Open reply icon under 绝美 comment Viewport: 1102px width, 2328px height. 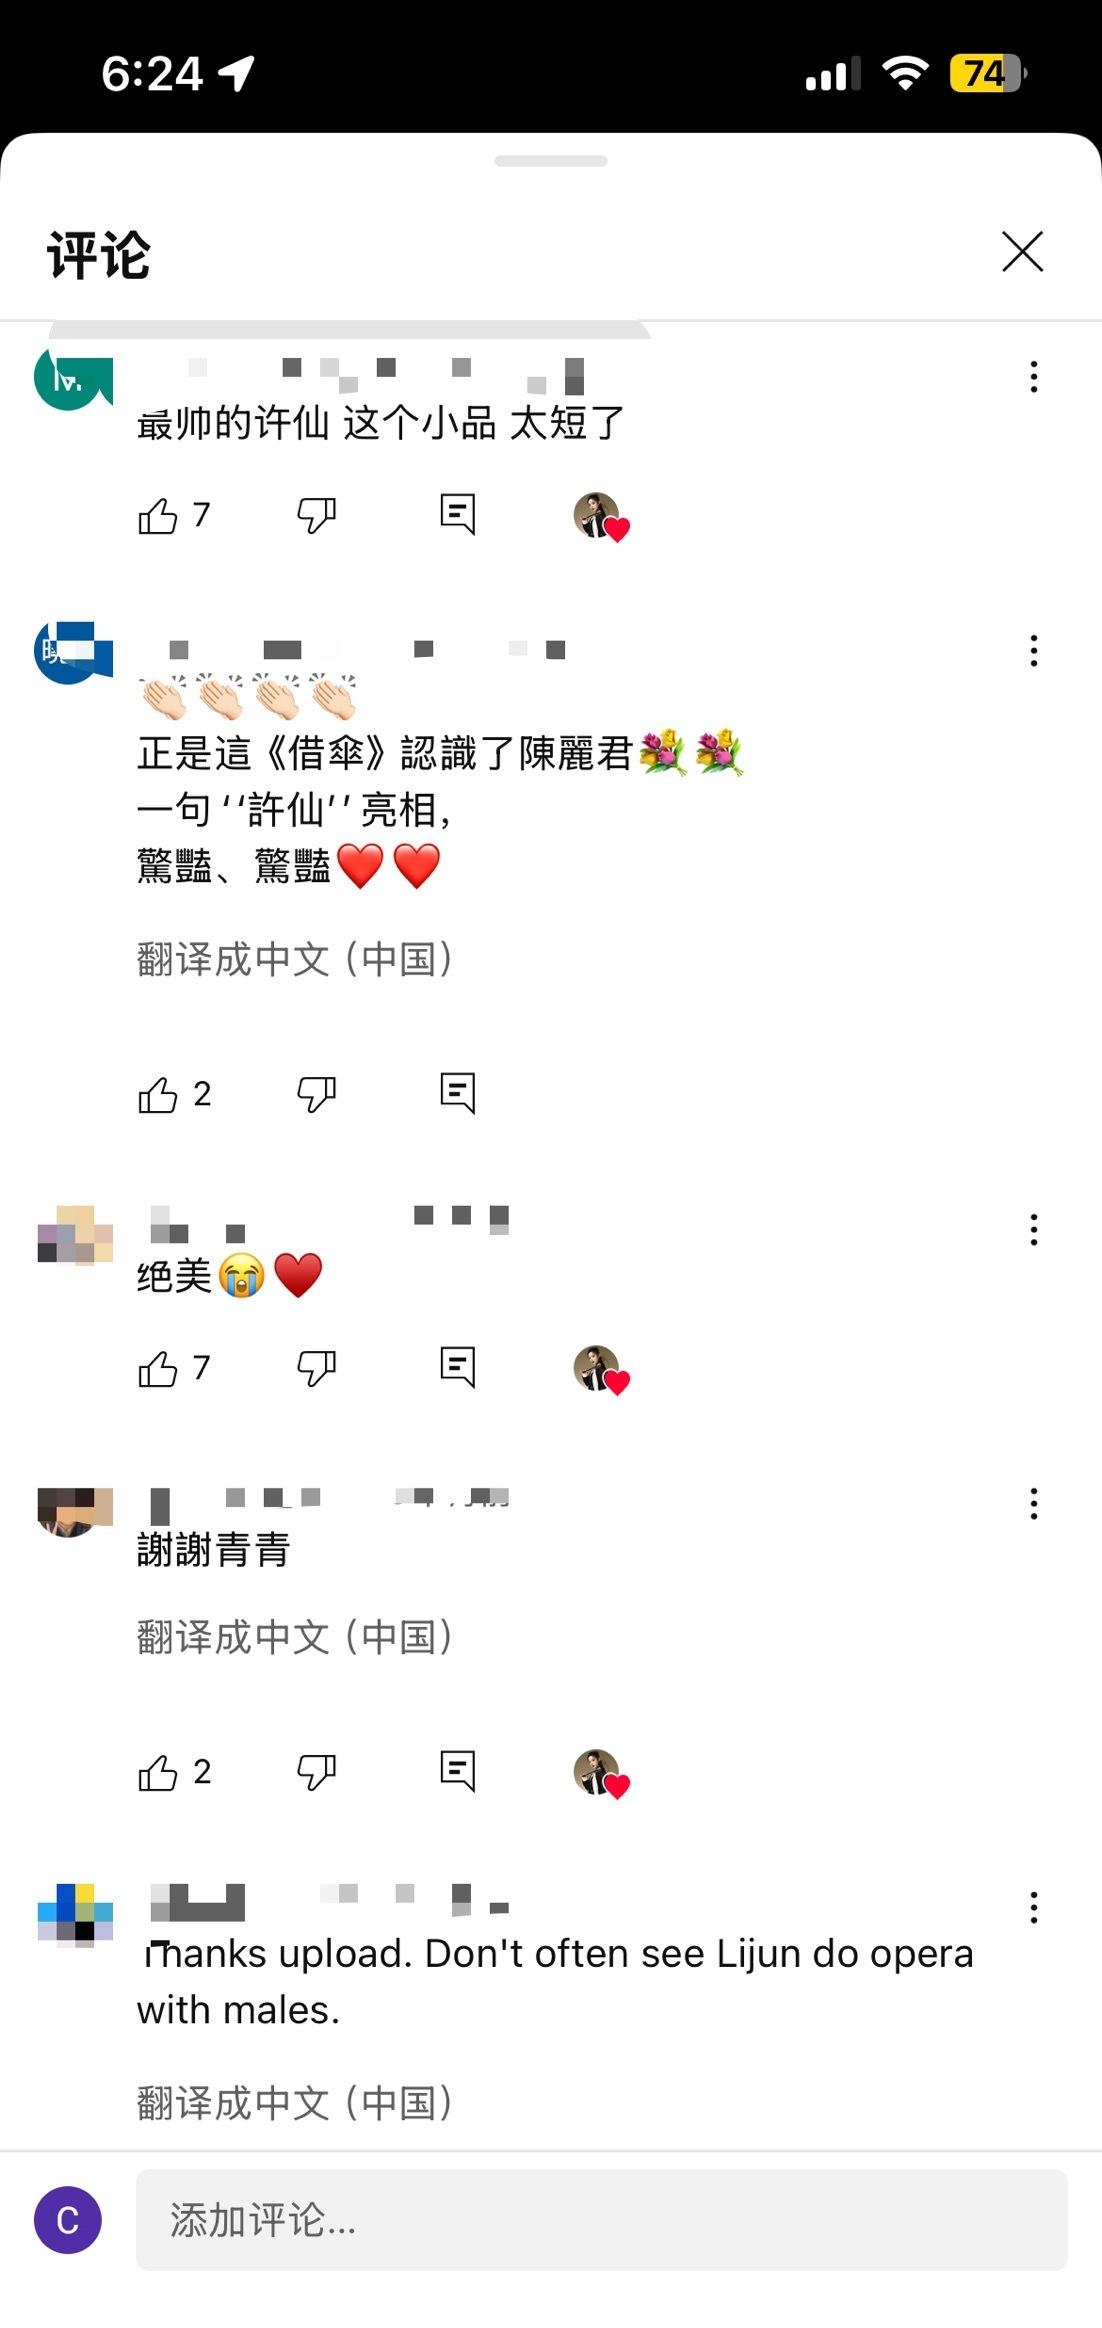pyautogui.click(x=457, y=1368)
